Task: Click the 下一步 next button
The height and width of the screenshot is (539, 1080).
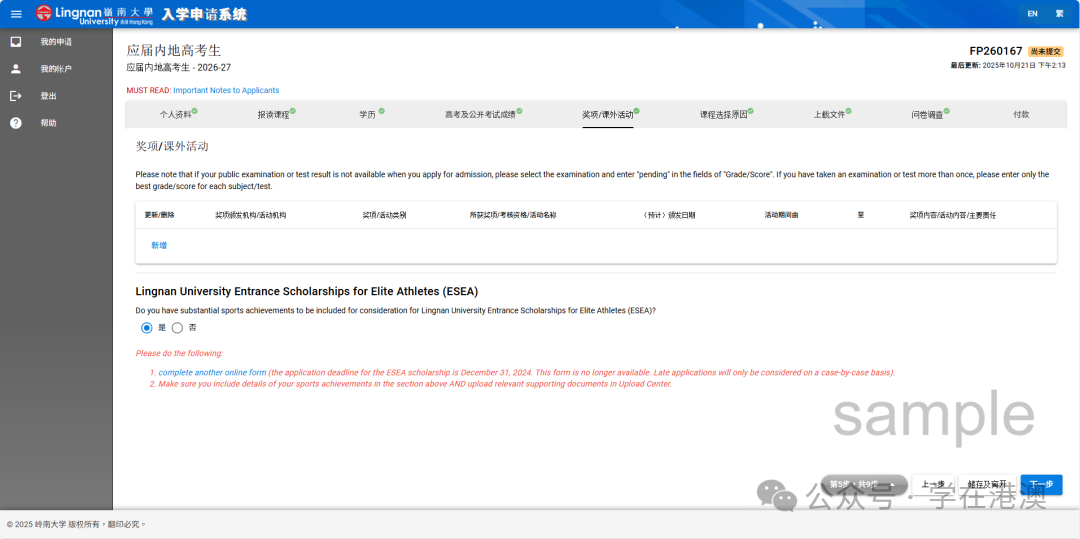Action: pyautogui.click(x=1041, y=484)
